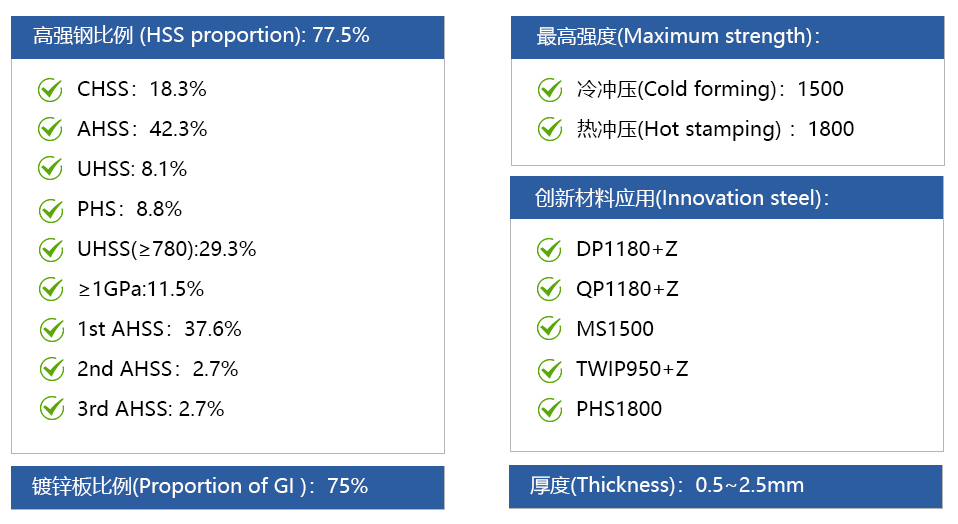Image resolution: width=958 pixels, height=524 pixels.
Task: Click checkmark beside Cold forming 1500
Action: coord(550,89)
